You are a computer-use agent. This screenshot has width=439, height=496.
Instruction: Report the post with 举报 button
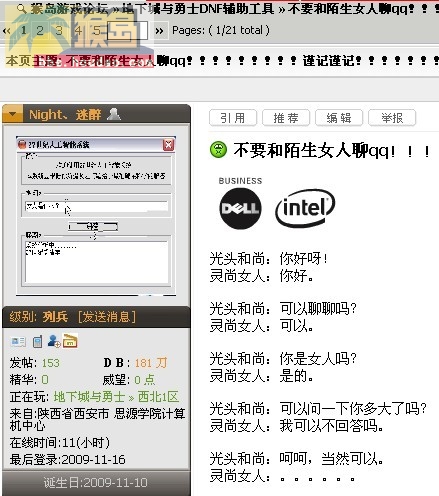click(x=392, y=118)
